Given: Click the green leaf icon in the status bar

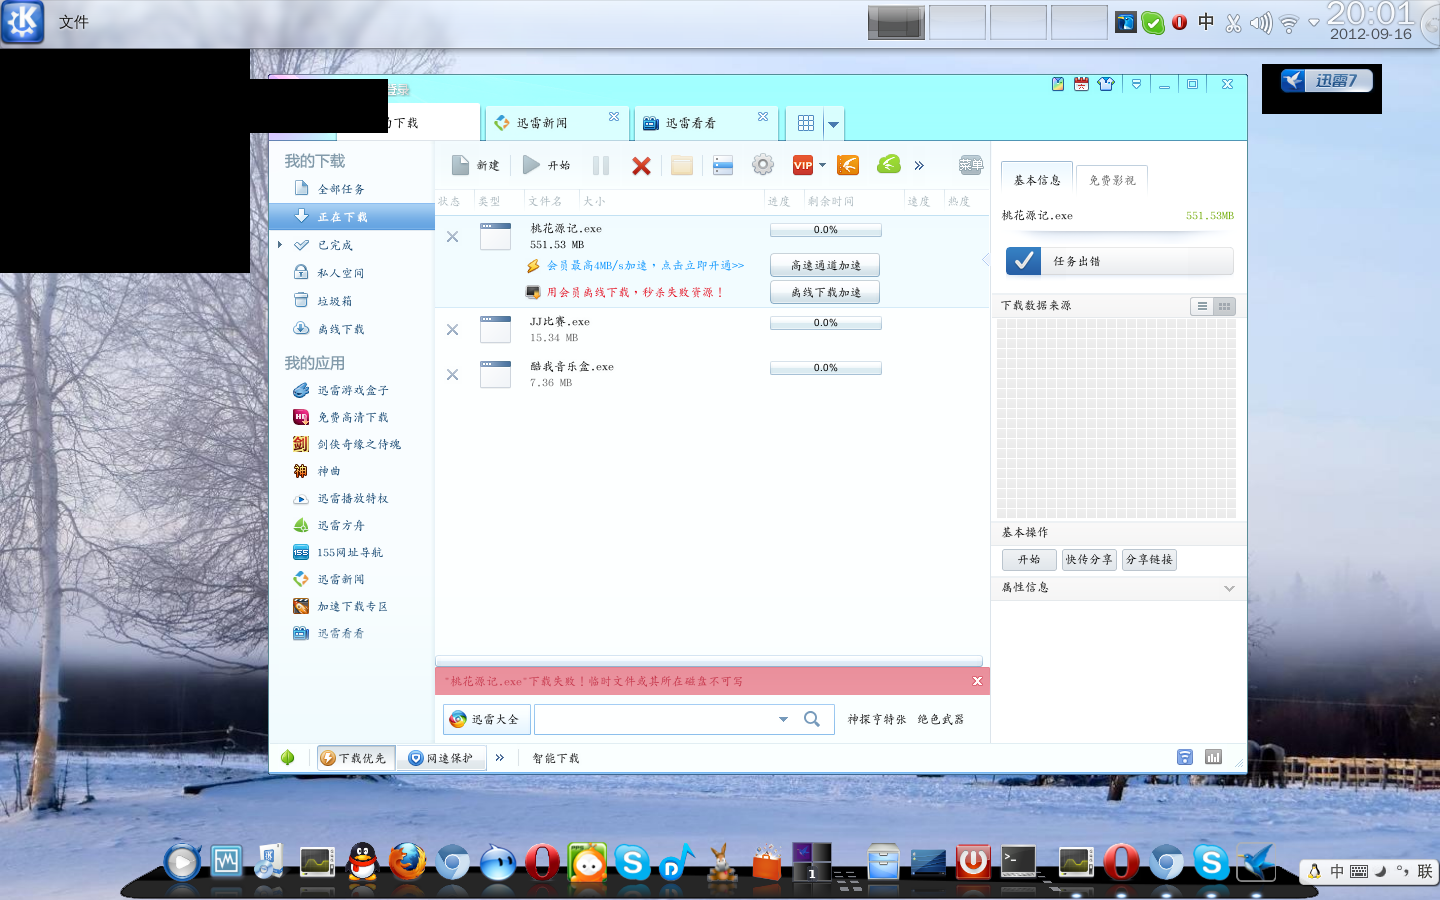Looking at the screenshot, I should (x=288, y=757).
